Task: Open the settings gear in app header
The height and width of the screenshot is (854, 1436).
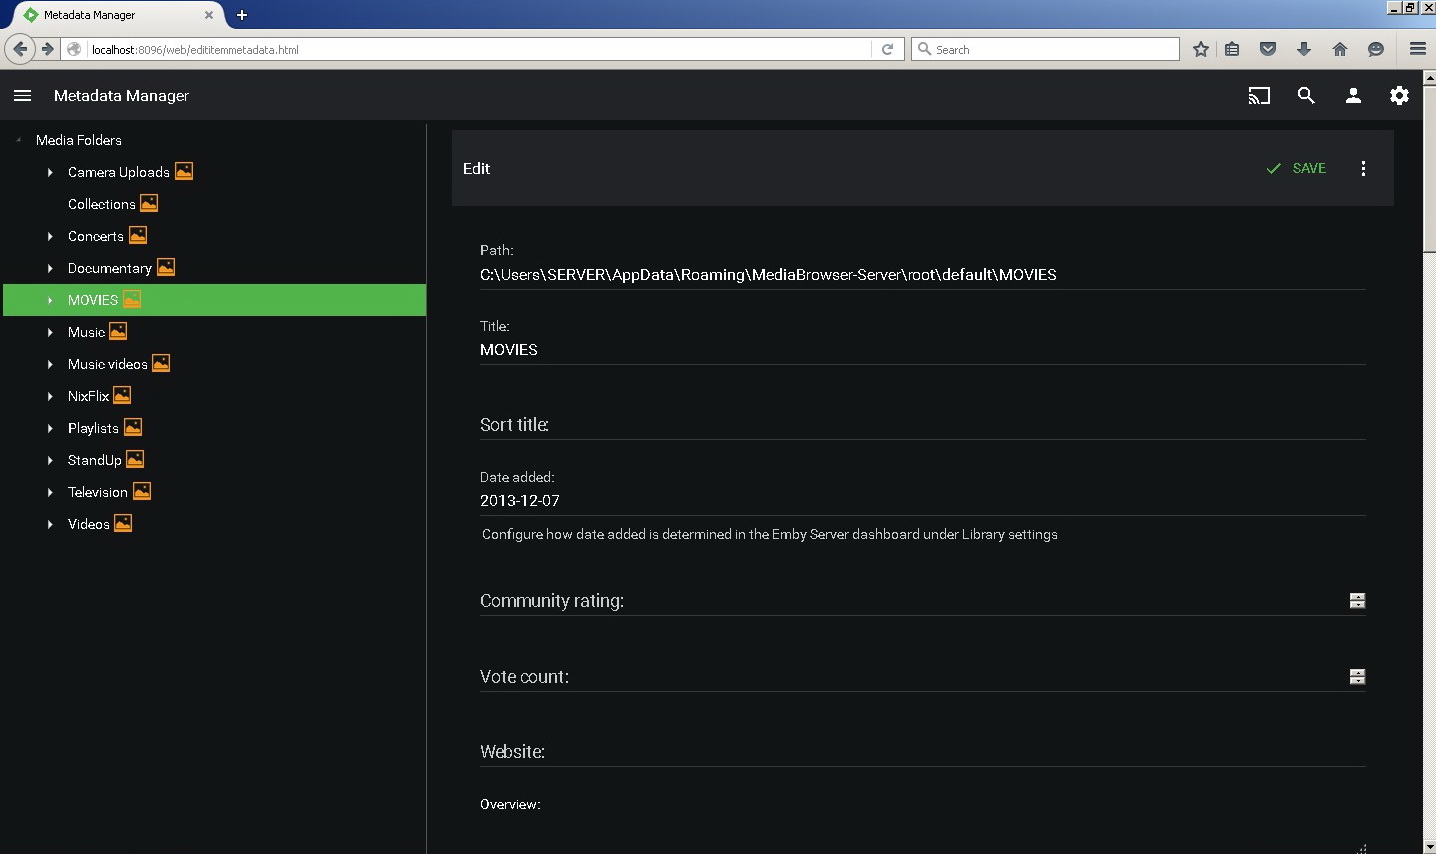Action: click(1399, 96)
